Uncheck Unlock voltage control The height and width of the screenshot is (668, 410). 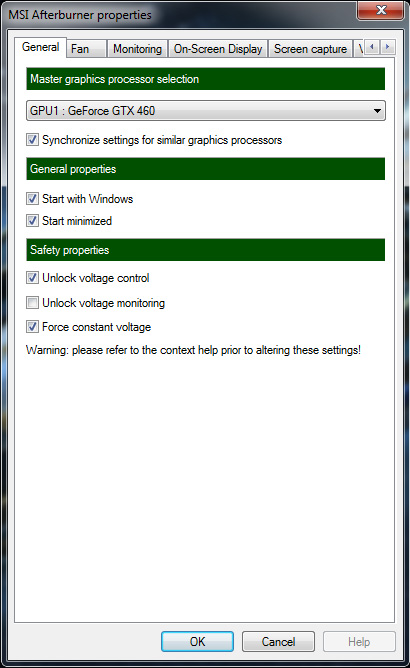click(x=32, y=278)
